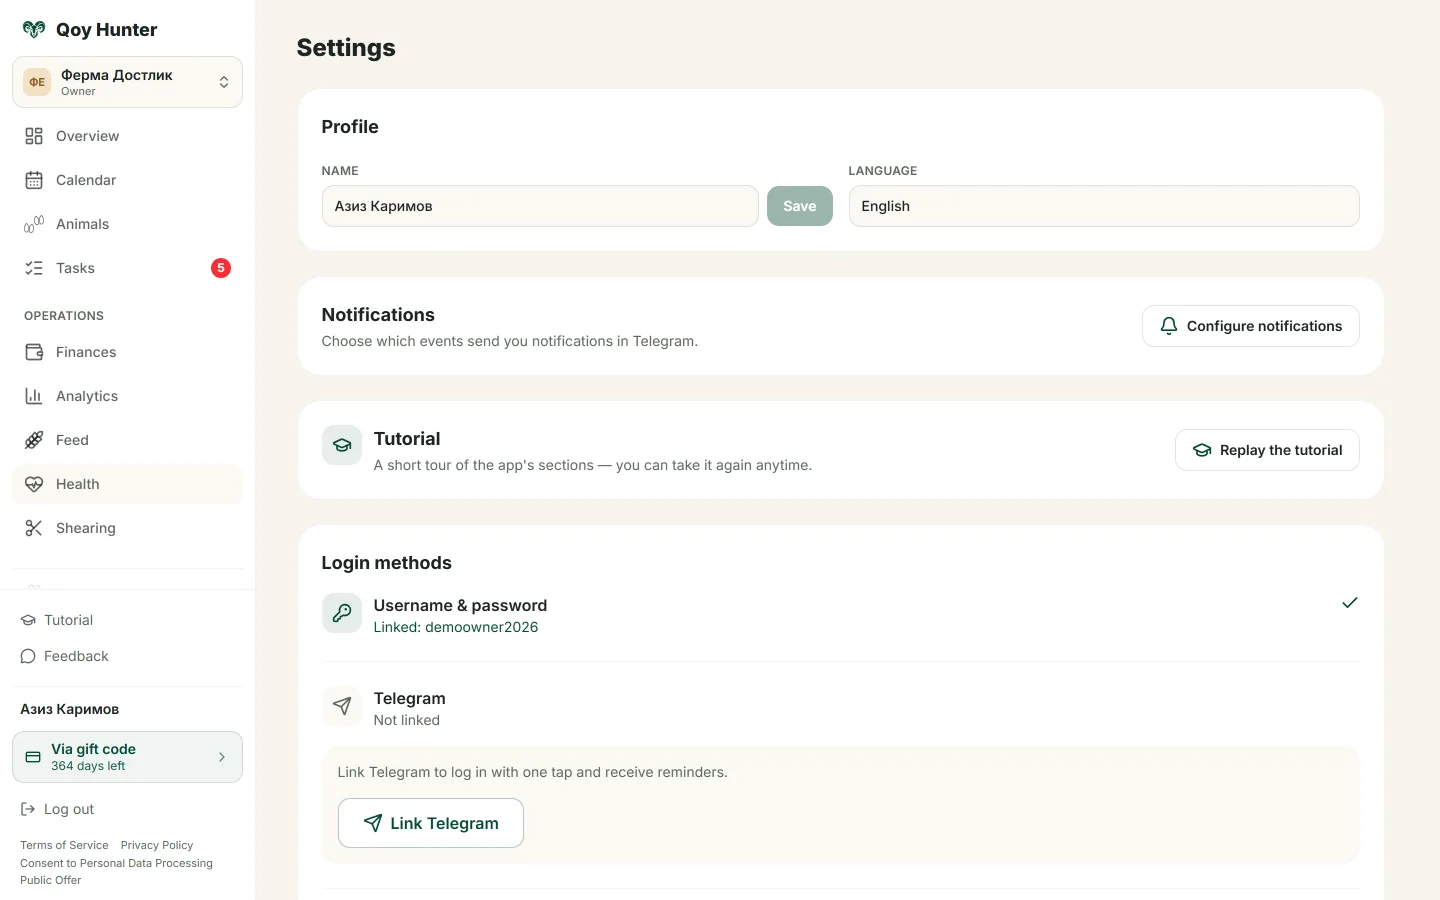This screenshot has width=1440, height=900.
Task: Click the '364 days left' text
Action: pos(88,766)
